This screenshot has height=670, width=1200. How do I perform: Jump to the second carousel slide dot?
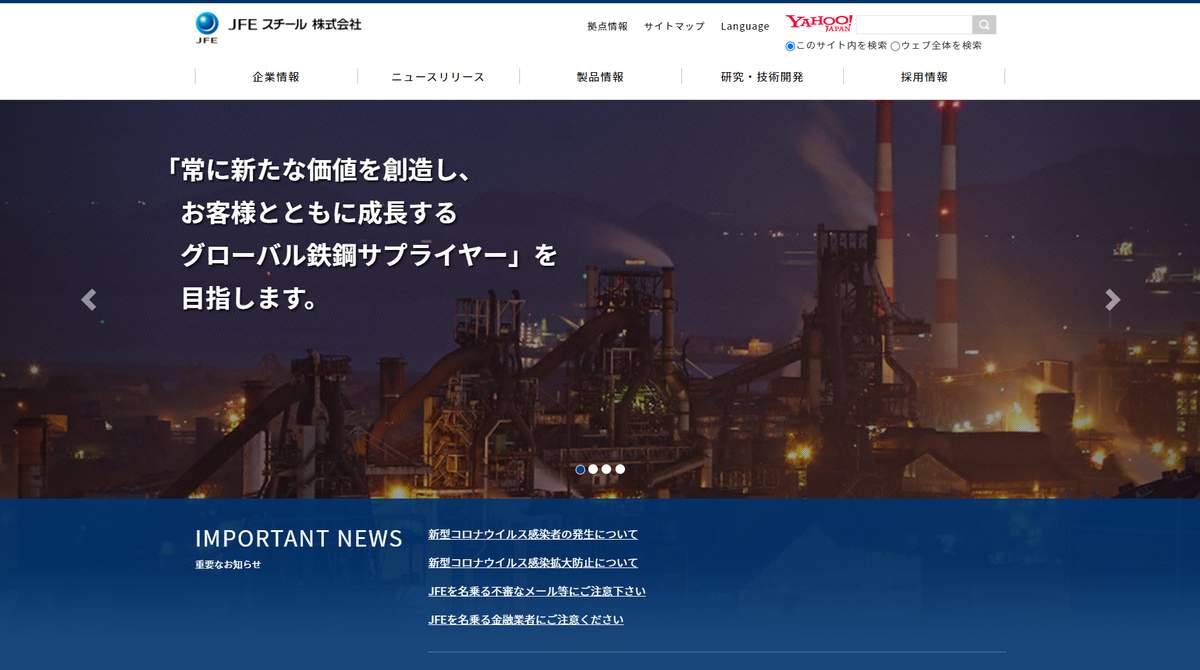[593, 469]
